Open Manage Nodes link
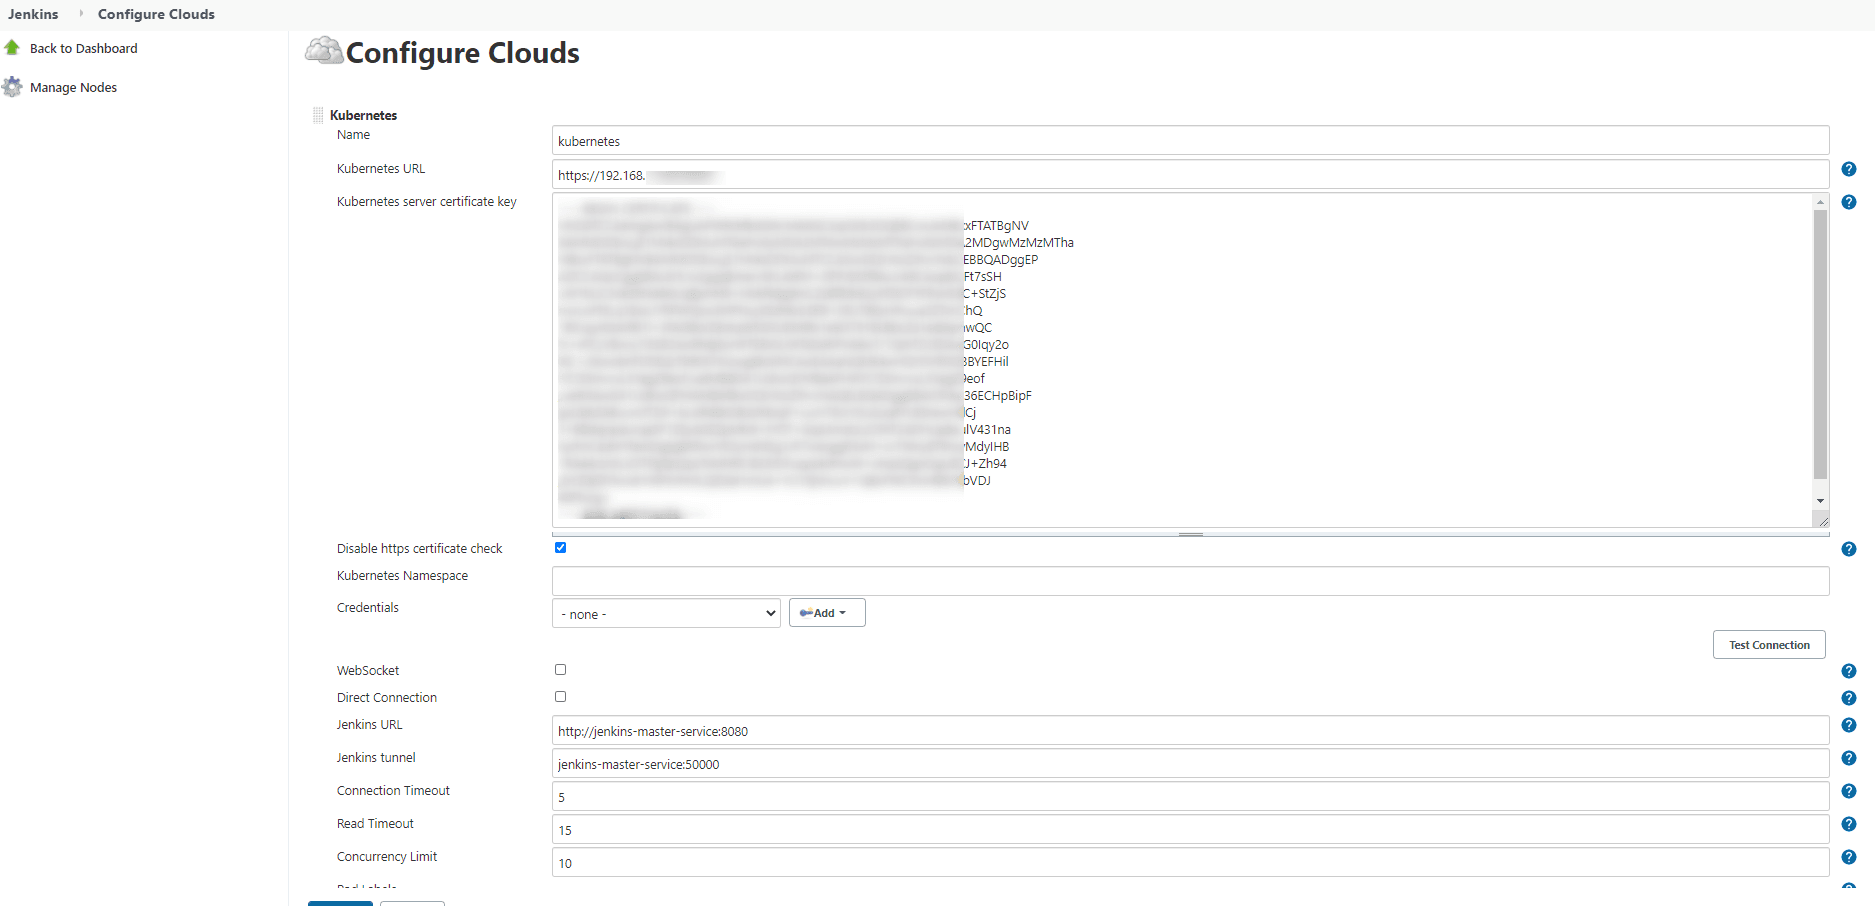Viewport: 1875px width, 906px height. tap(73, 87)
